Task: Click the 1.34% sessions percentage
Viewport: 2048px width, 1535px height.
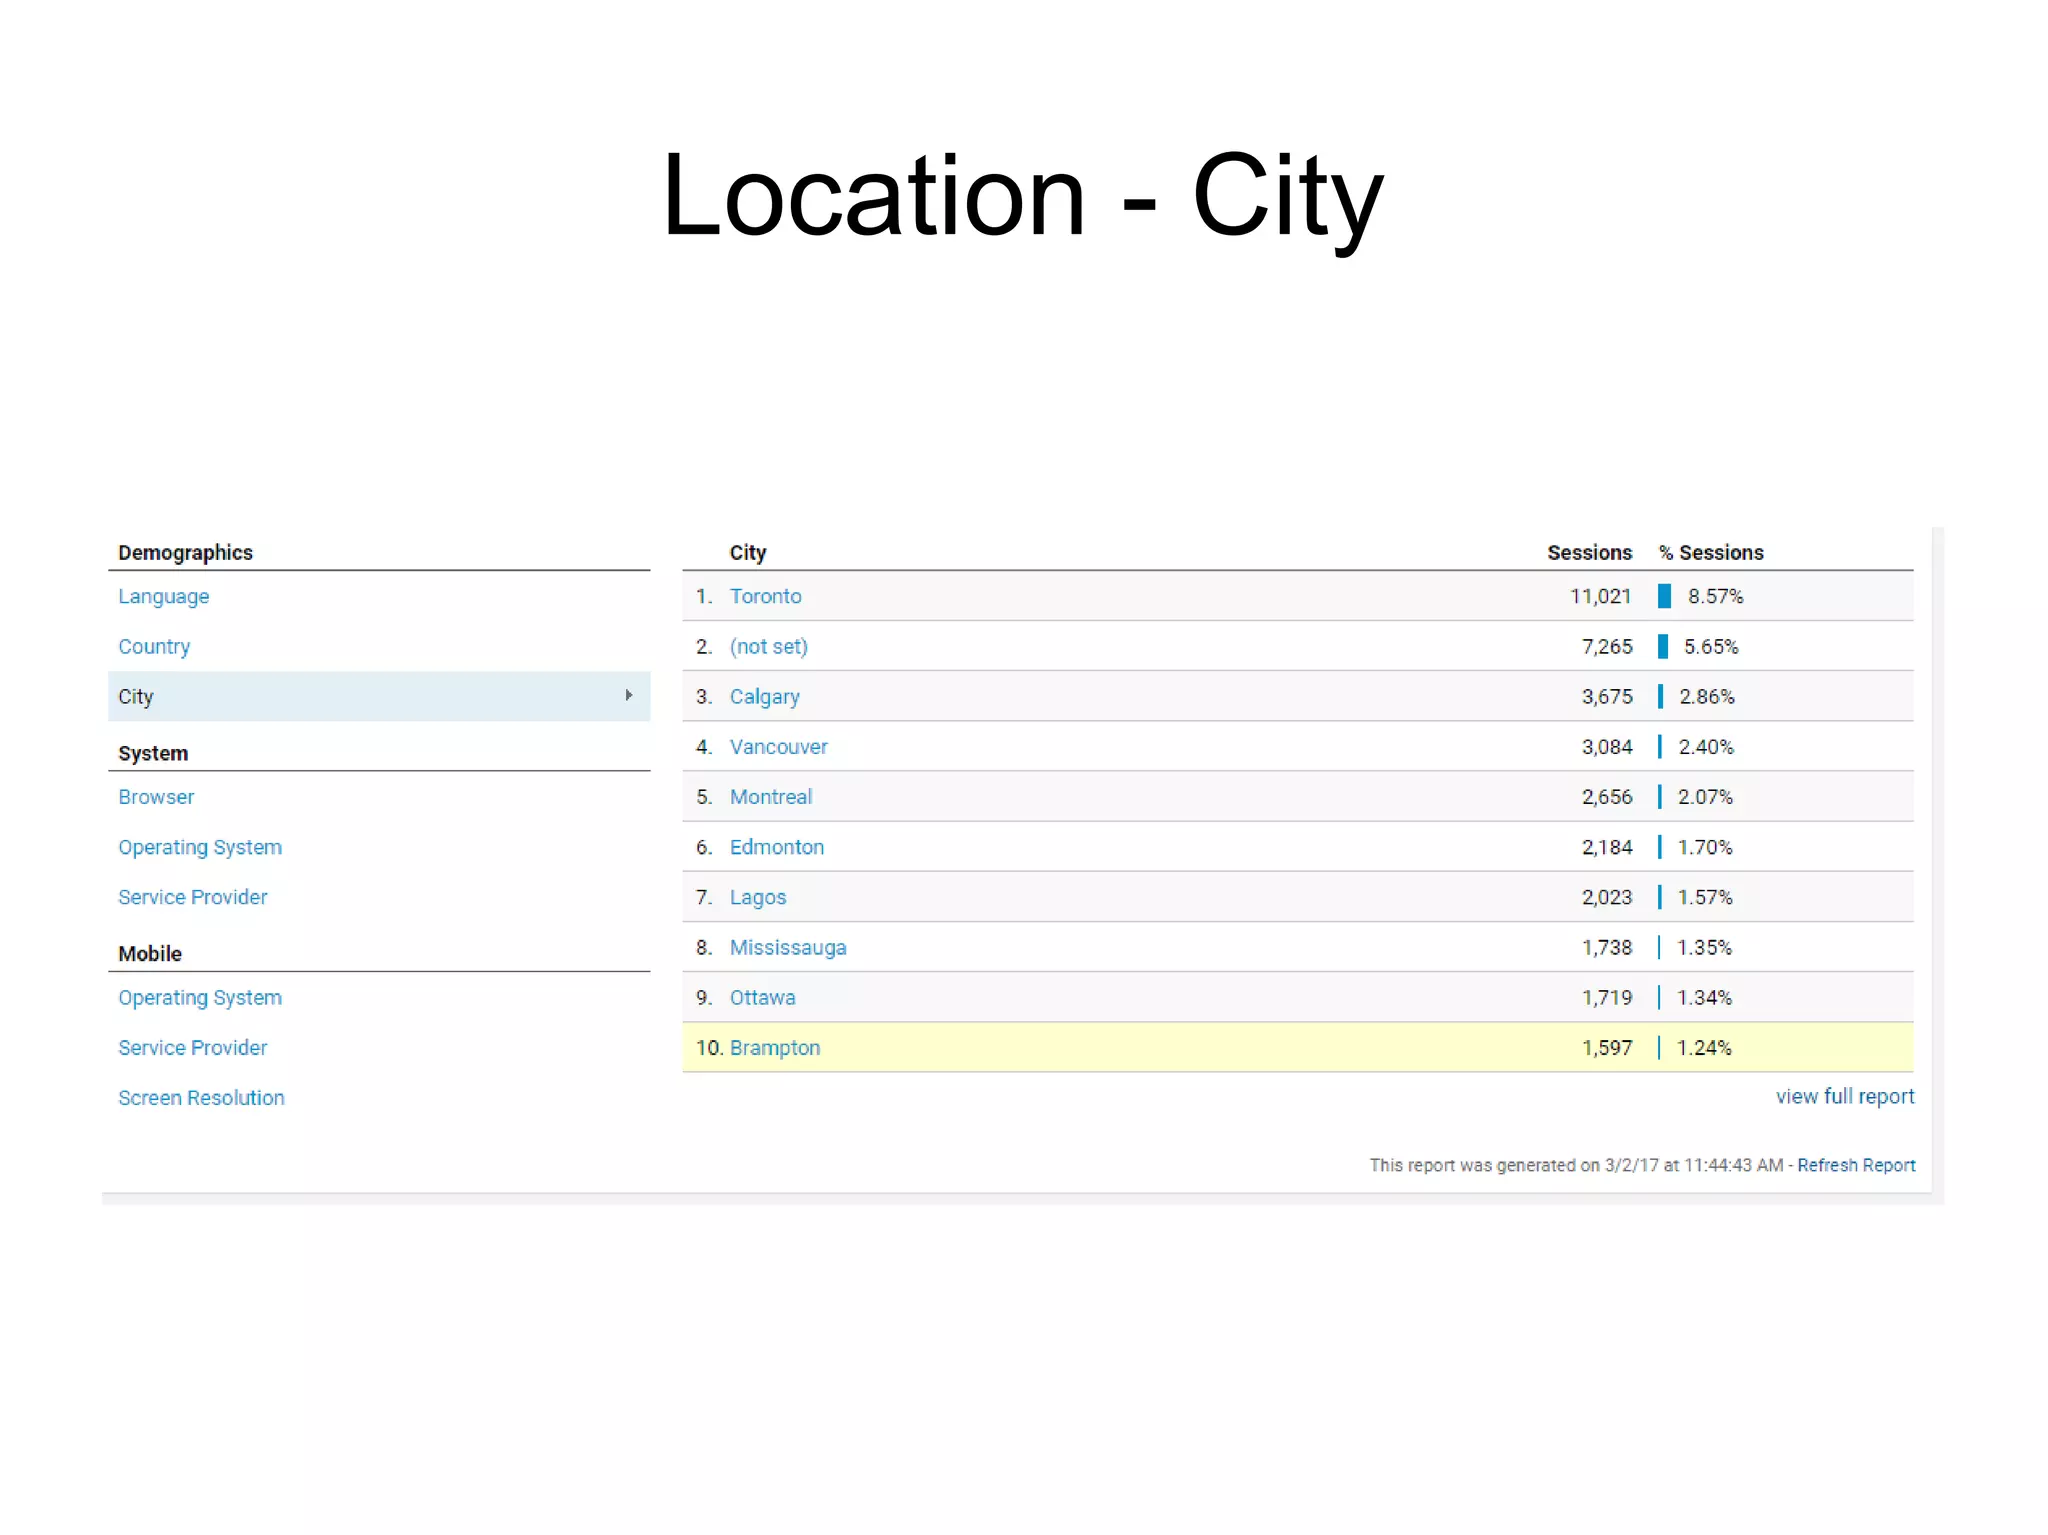Action: (1704, 997)
